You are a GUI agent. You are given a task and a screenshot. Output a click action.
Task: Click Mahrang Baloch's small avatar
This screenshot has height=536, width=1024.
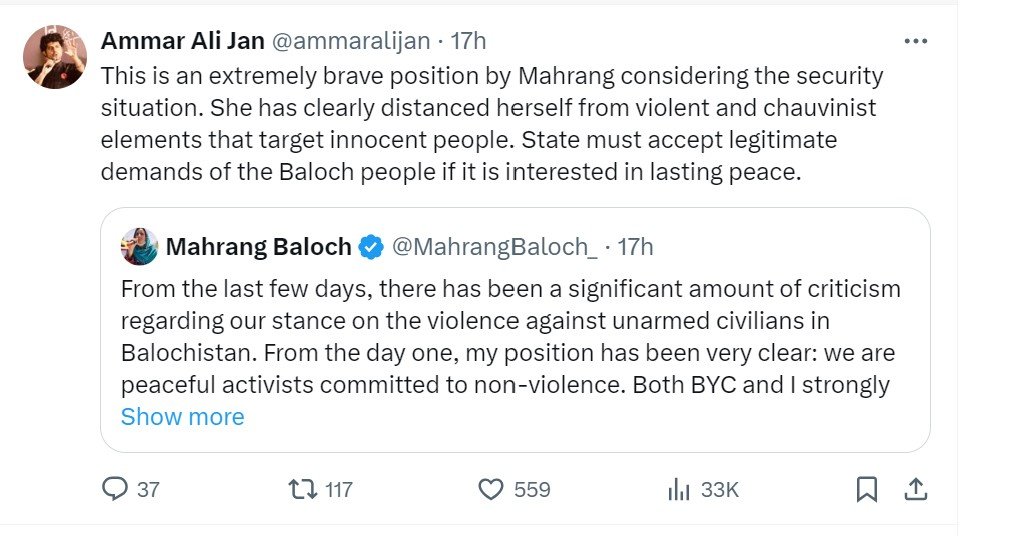pos(140,246)
